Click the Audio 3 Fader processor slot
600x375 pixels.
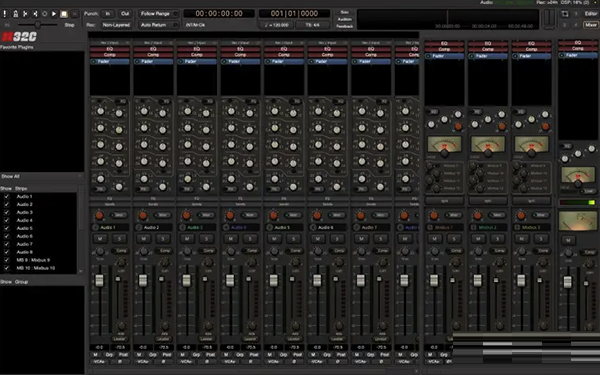click(x=197, y=61)
